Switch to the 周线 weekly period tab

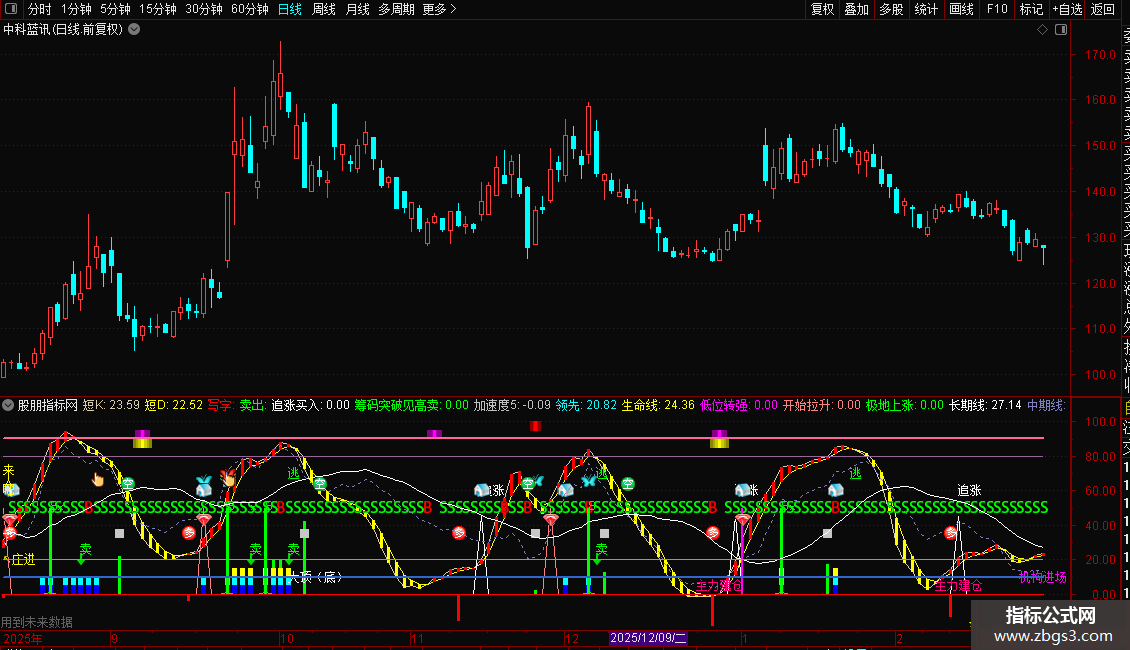click(x=324, y=9)
